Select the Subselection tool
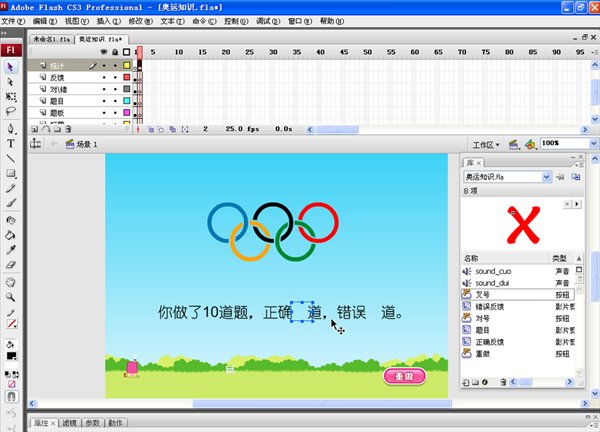Image resolution: width=600 pixels, height=432 pixels. click(x=10, y=82)
